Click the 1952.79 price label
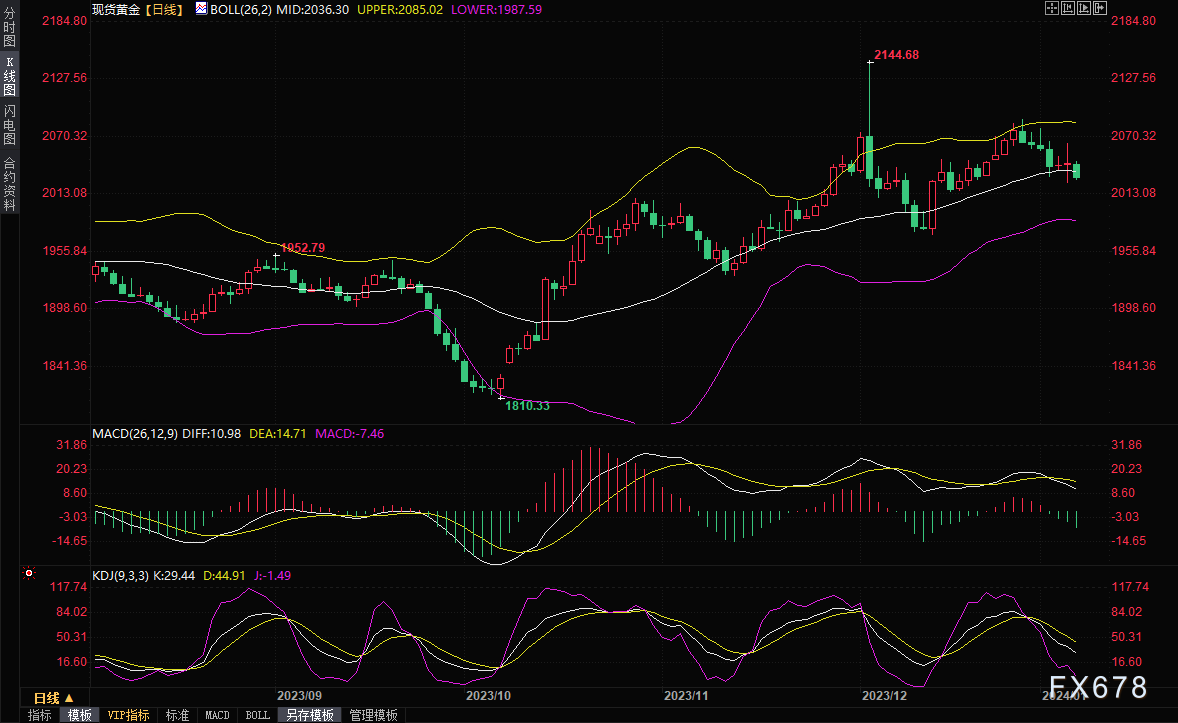Image resolution: width=1178 pixels, height=723 pixels. (x=303, y=248)
